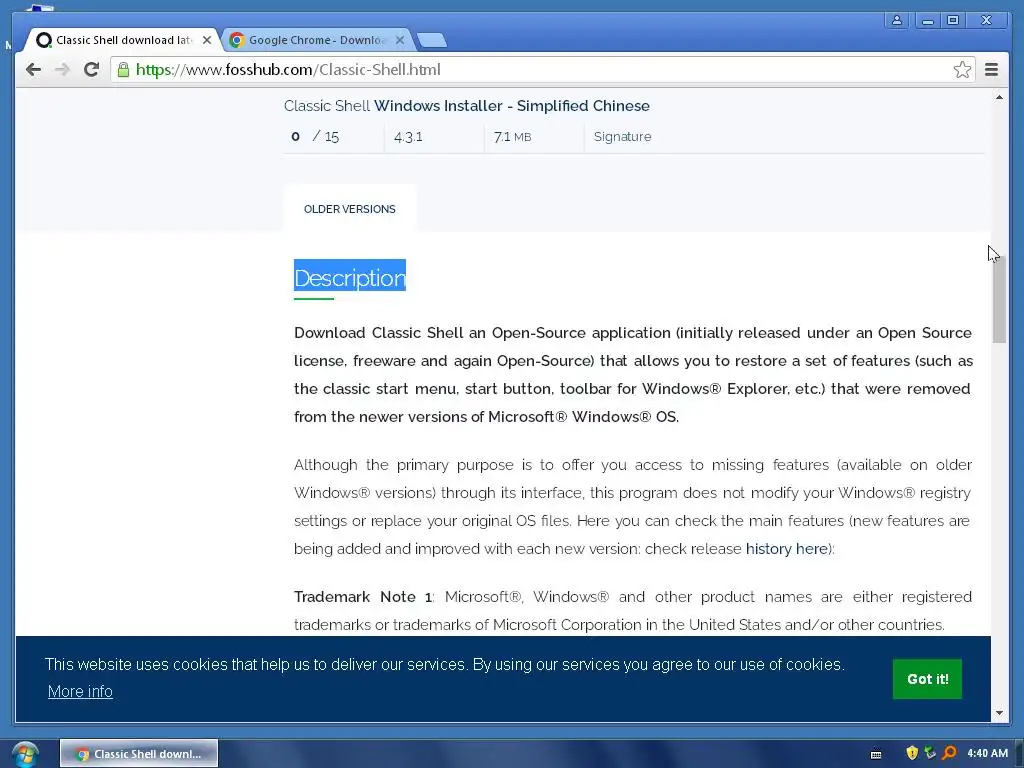Click the scrollbar down arrow

(999, 713)
